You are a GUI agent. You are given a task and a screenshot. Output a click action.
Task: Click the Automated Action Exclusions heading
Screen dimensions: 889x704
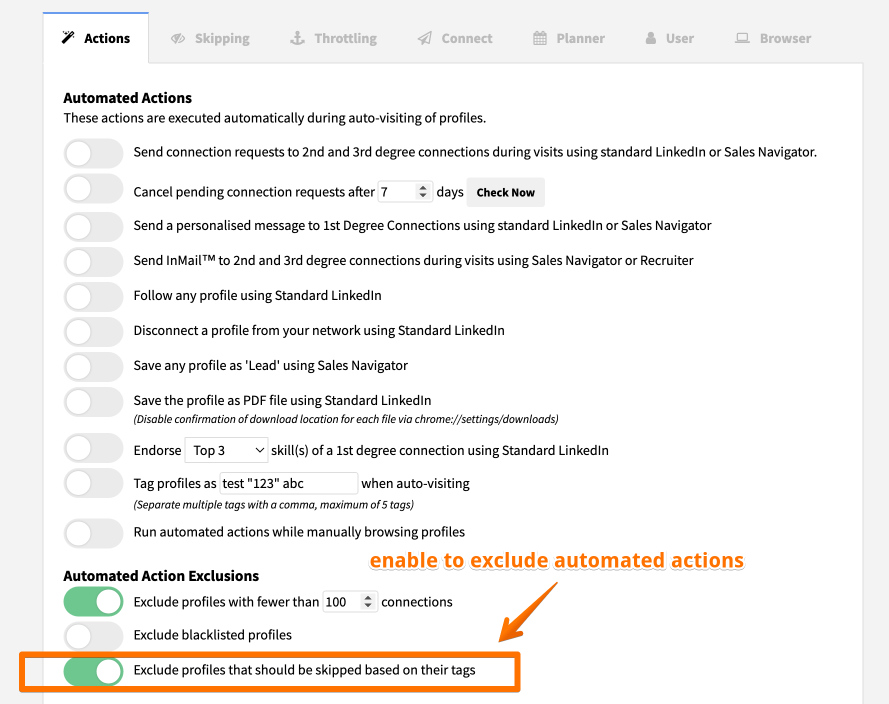click(161, 576)
